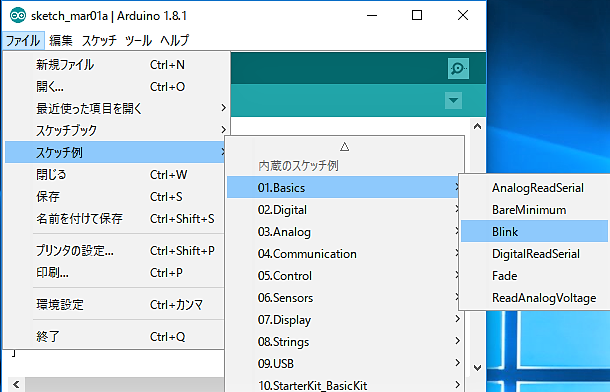Click editor vertical scrollbar down arrow
The image size is (610, 392).
pyautogui.click(x=478, y=368)
